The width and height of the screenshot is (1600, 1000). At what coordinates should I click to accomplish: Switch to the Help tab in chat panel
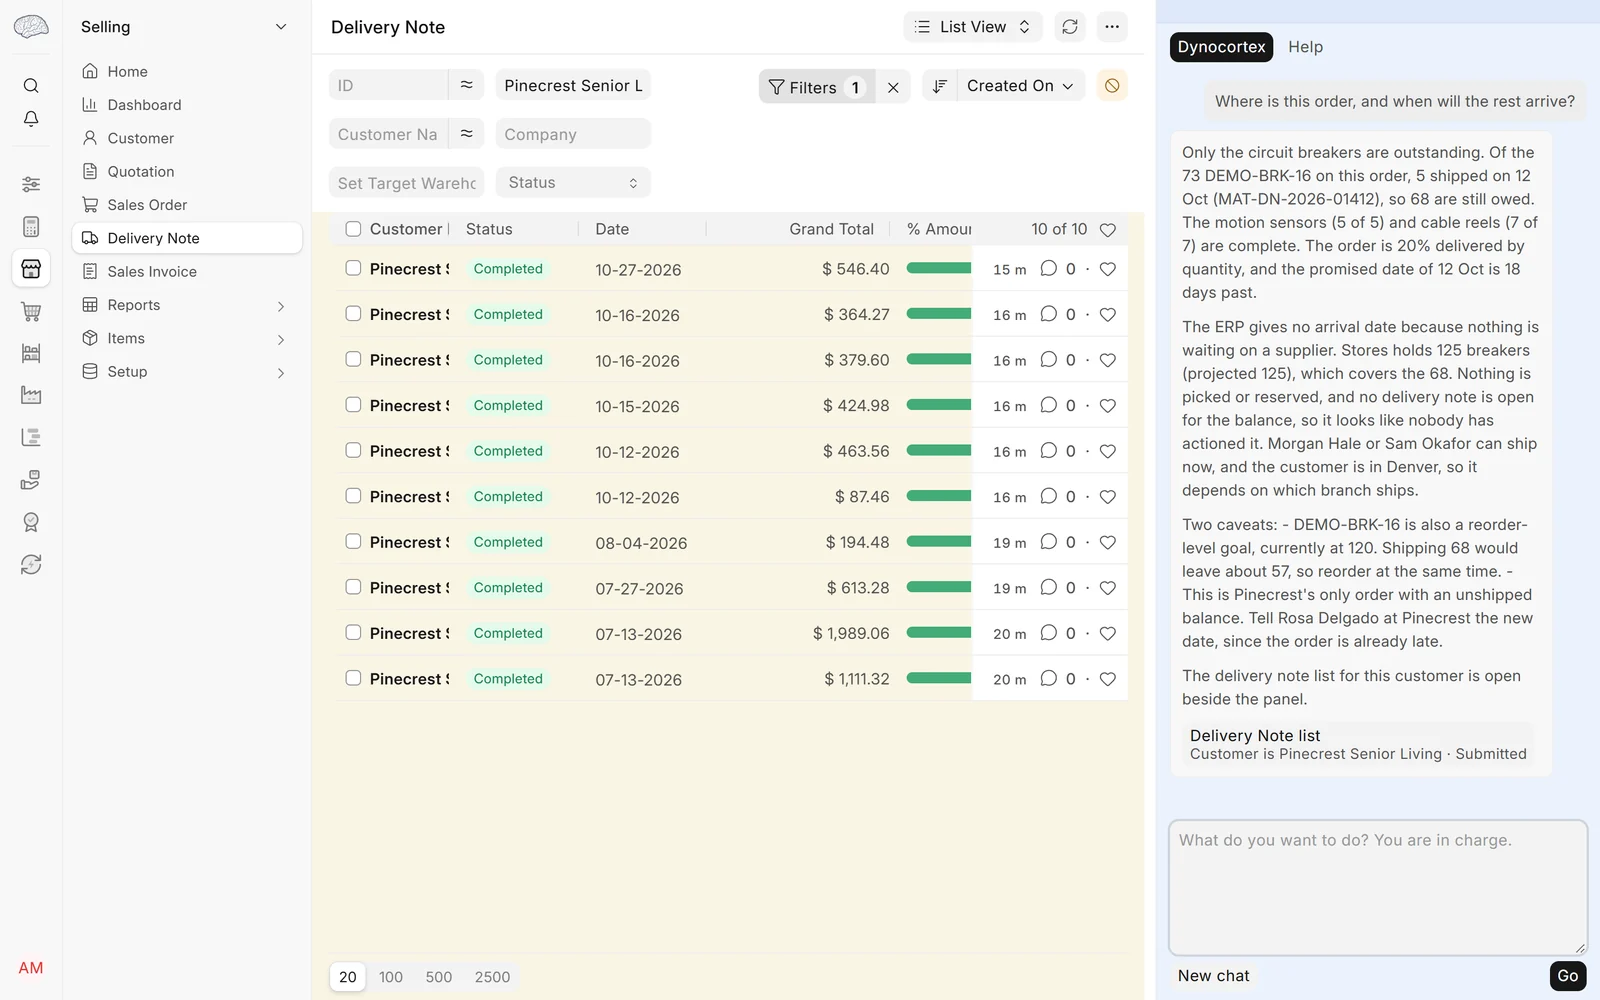[x=1305, y=47]
